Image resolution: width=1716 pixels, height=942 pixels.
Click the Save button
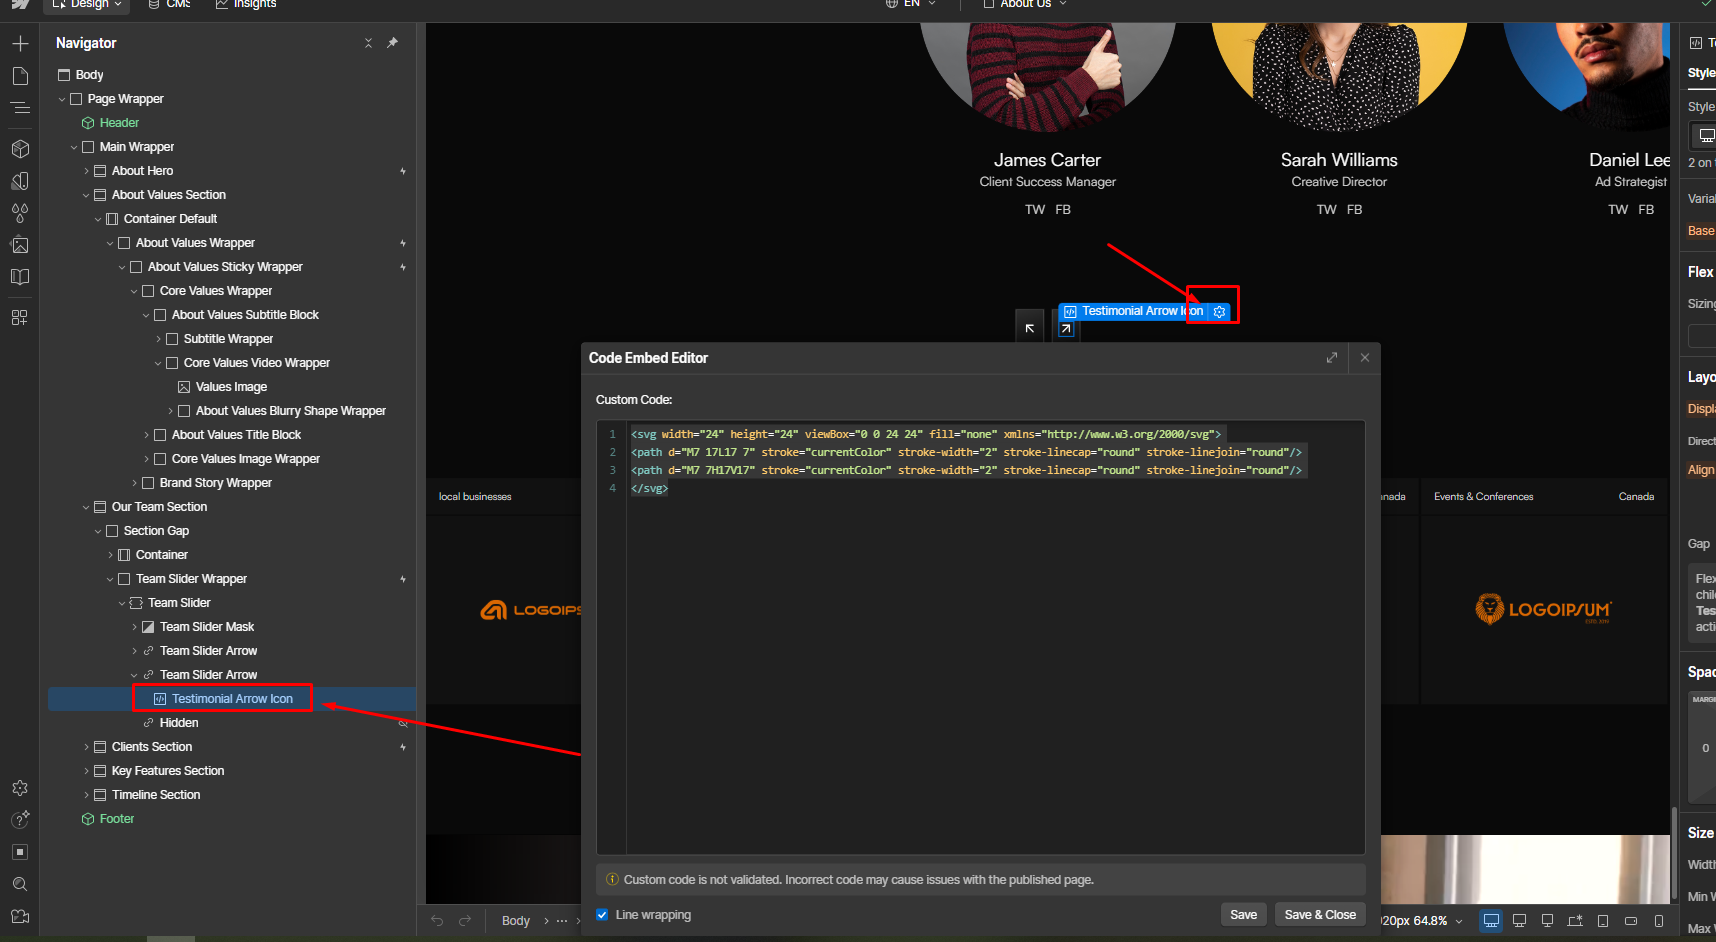click(x=1243, y=914)
